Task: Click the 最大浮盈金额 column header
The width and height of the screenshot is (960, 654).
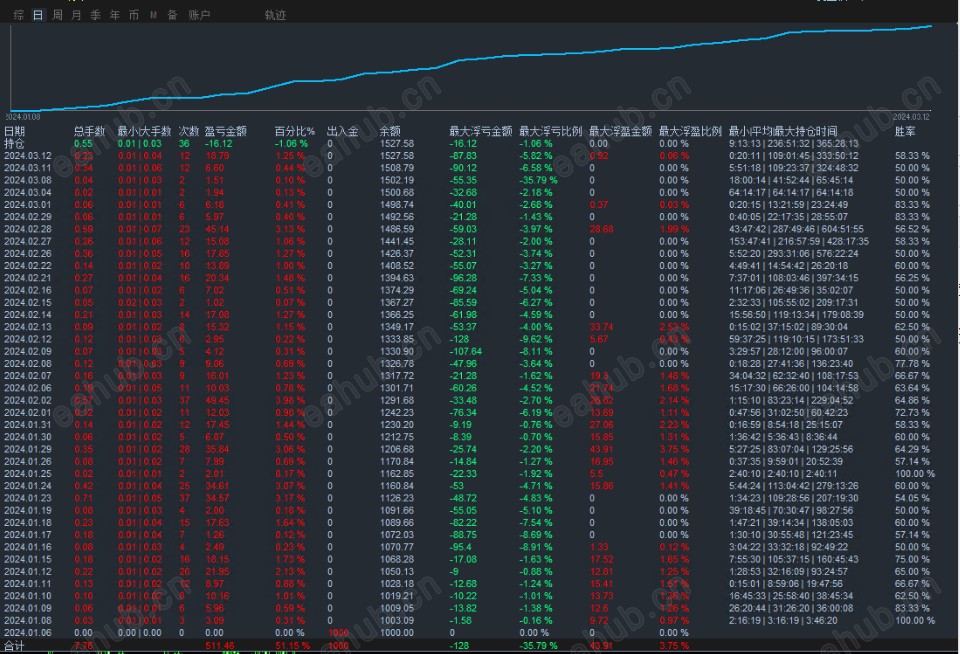Action: (620, 131)
